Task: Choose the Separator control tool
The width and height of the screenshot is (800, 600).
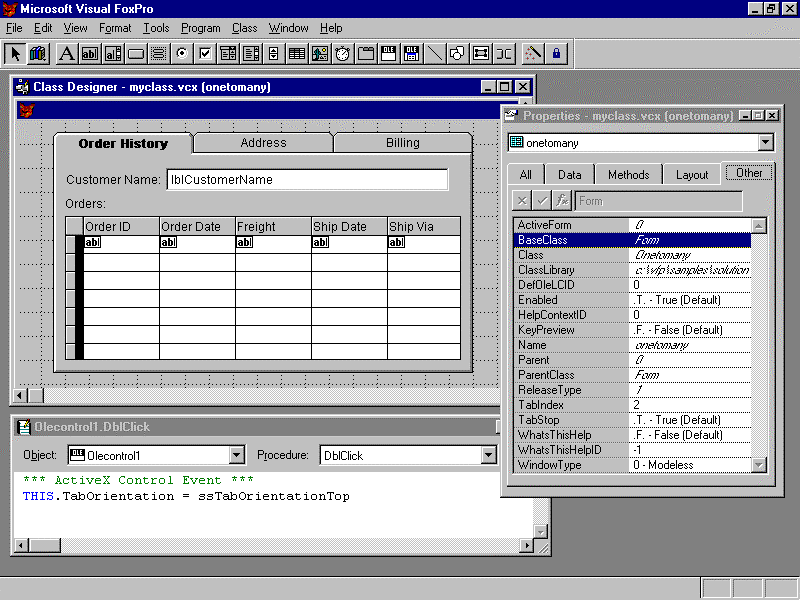Action: [504, 54]
